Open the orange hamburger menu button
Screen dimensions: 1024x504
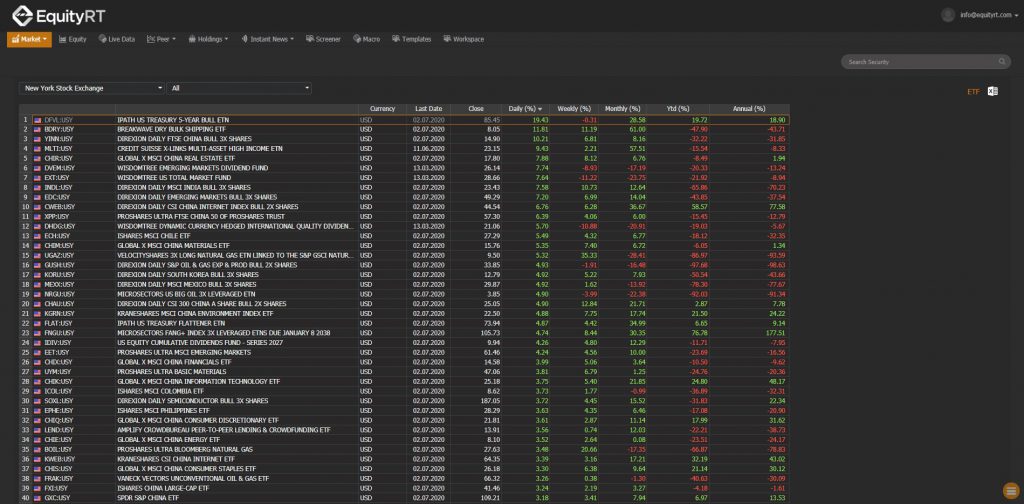[x=1010, y=490]
